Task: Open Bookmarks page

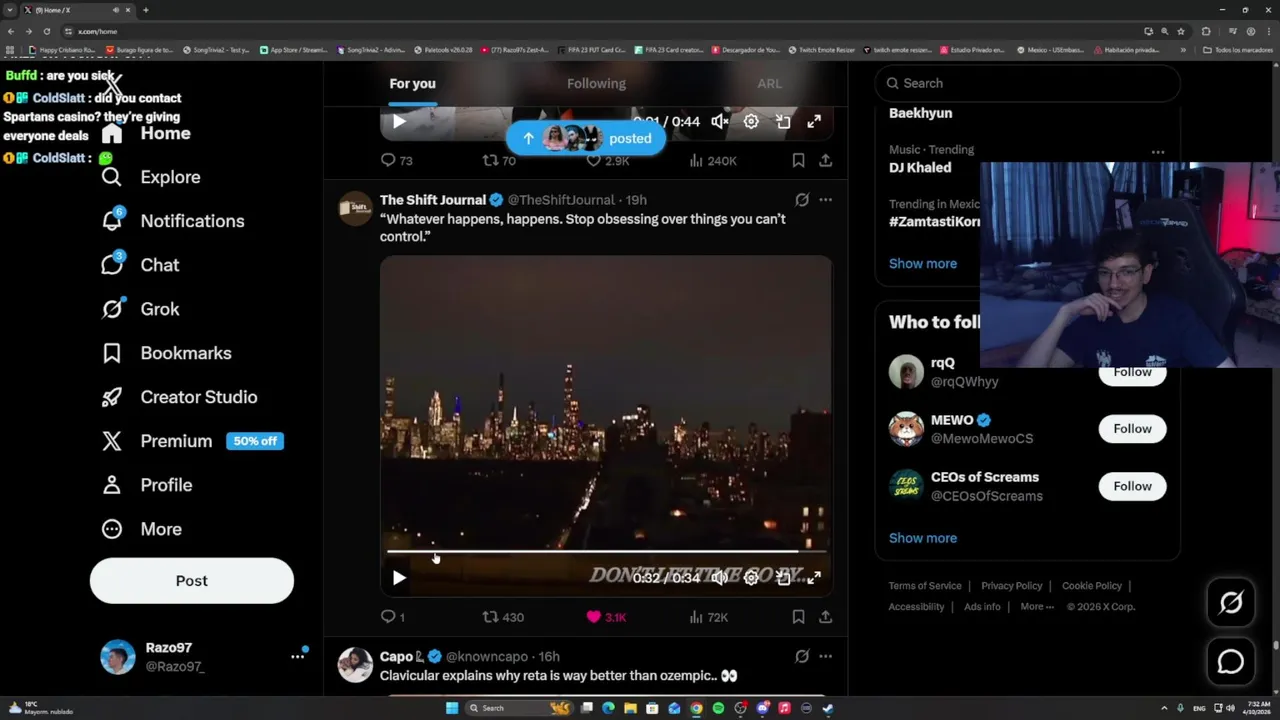Action: pos(167,353)
